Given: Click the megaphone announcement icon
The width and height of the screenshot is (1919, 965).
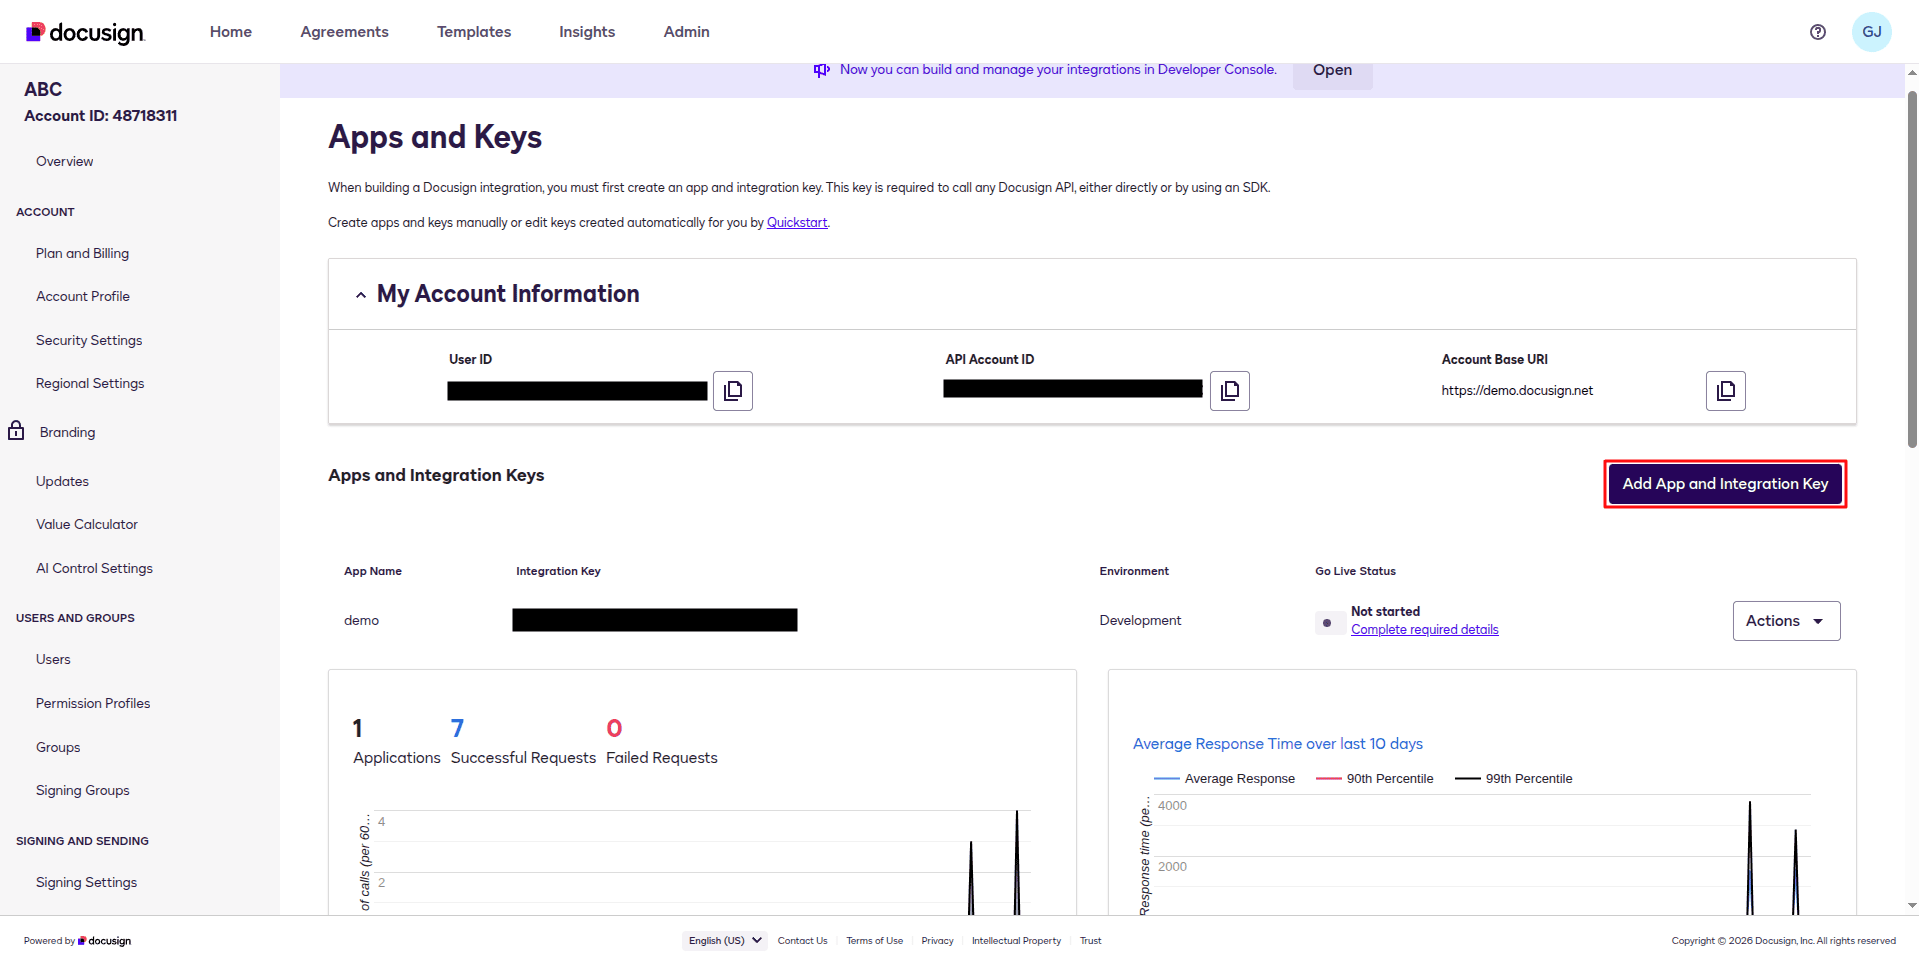Looking at the screenshot, I should coord(822,70).
